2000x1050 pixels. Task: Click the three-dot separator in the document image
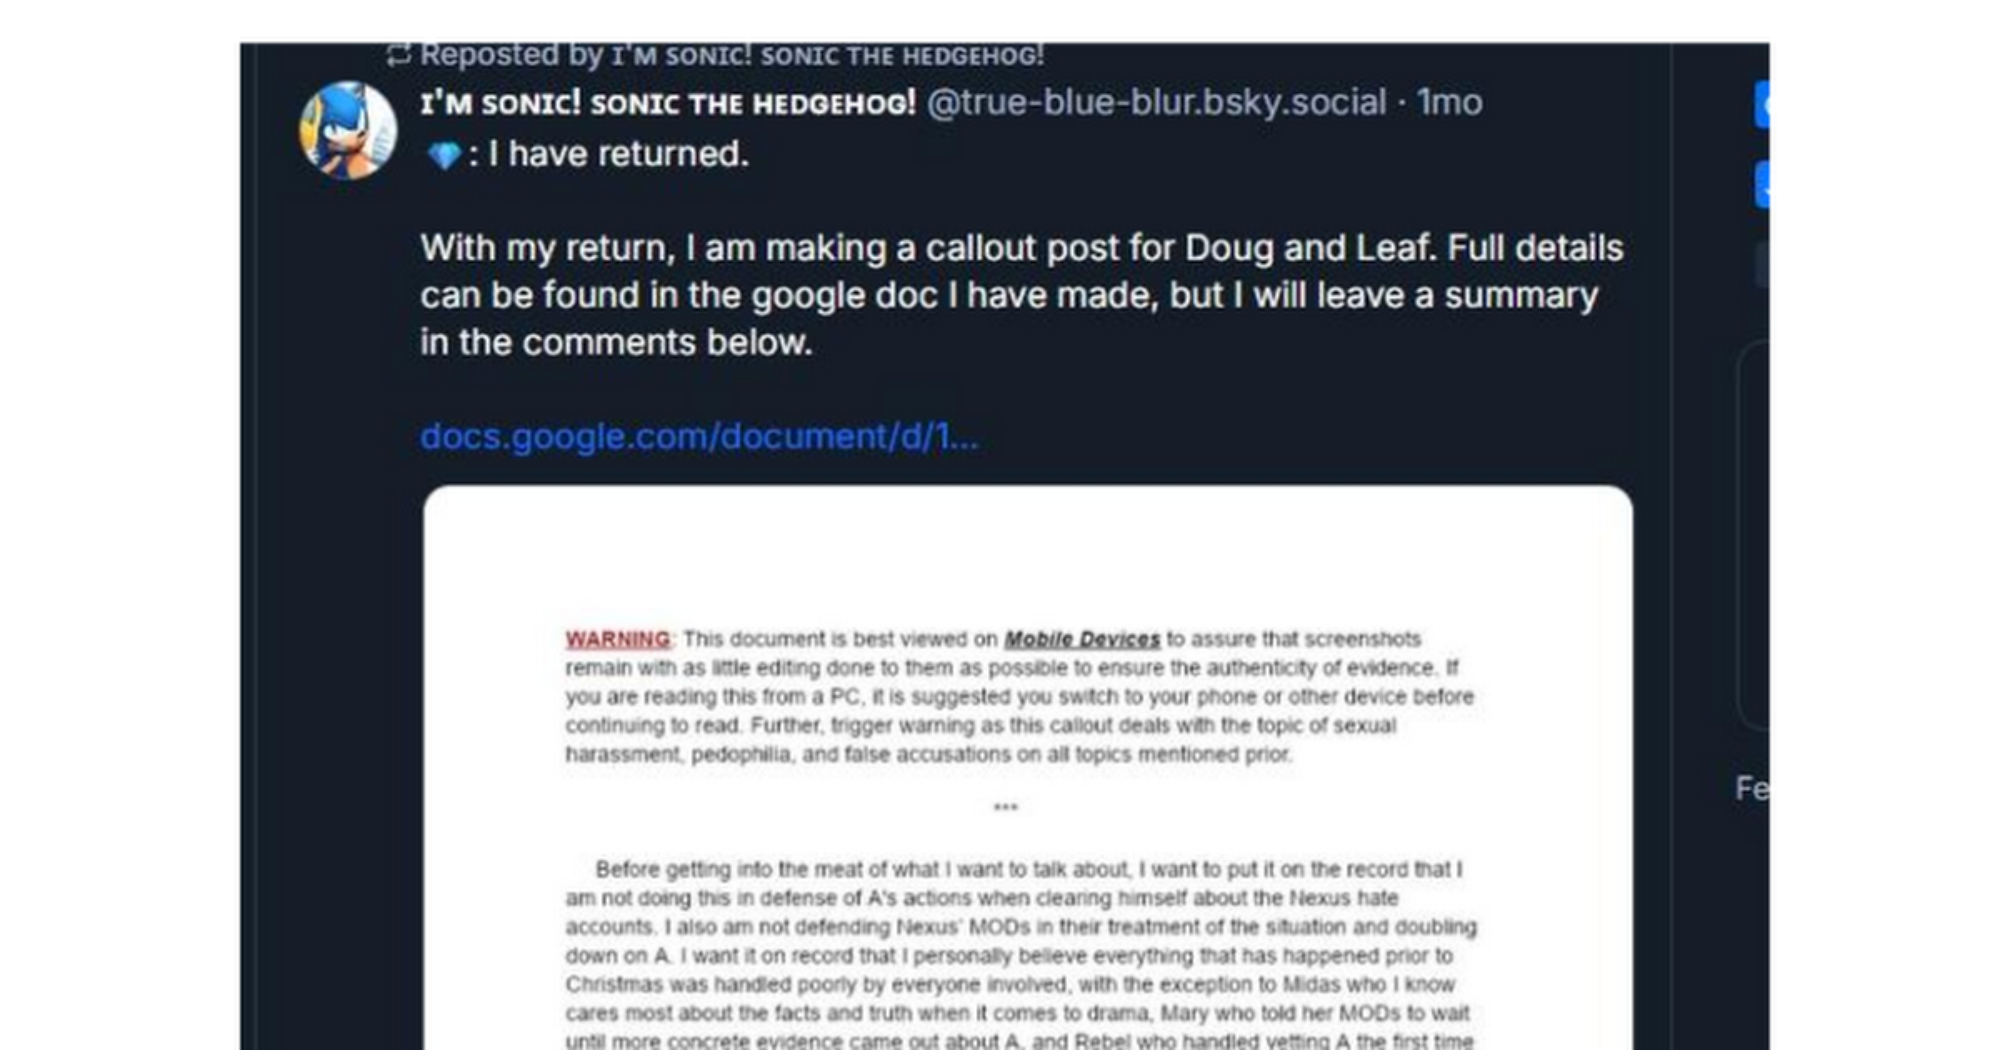[x=1005, y=806]
